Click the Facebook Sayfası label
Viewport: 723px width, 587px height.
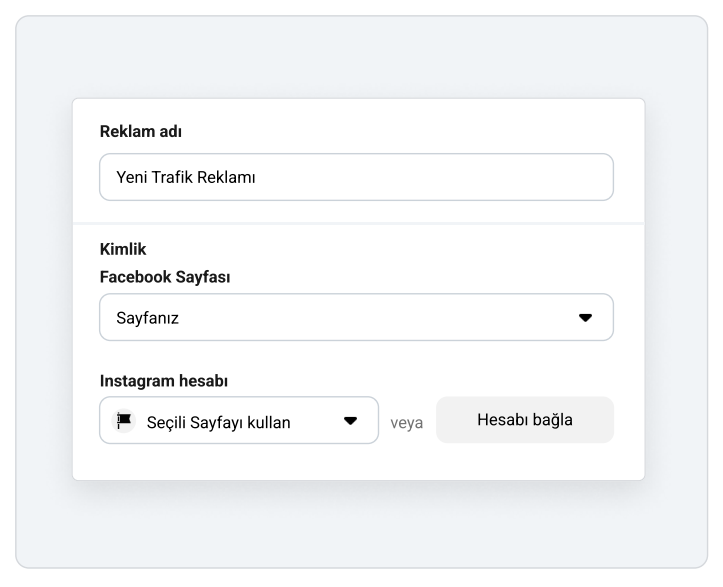(x=165, y=277)
